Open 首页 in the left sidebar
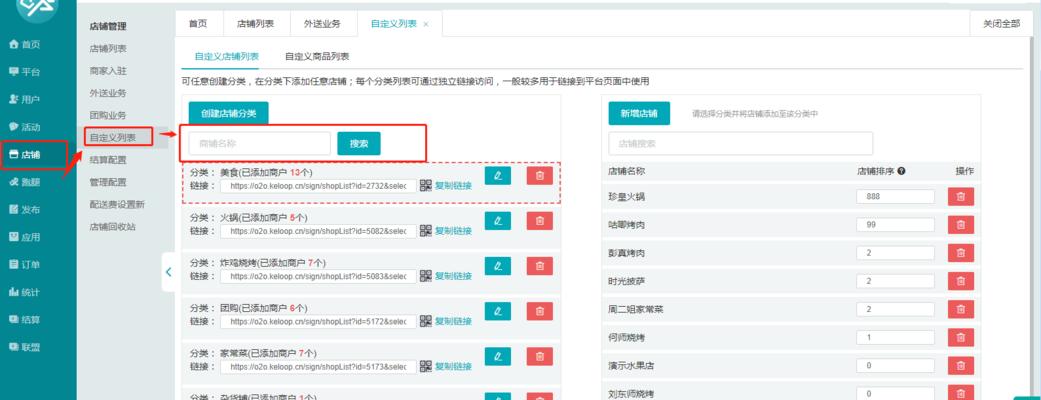Image resolution: width=1041 pixels, height=400 pixels. [25, 45]
